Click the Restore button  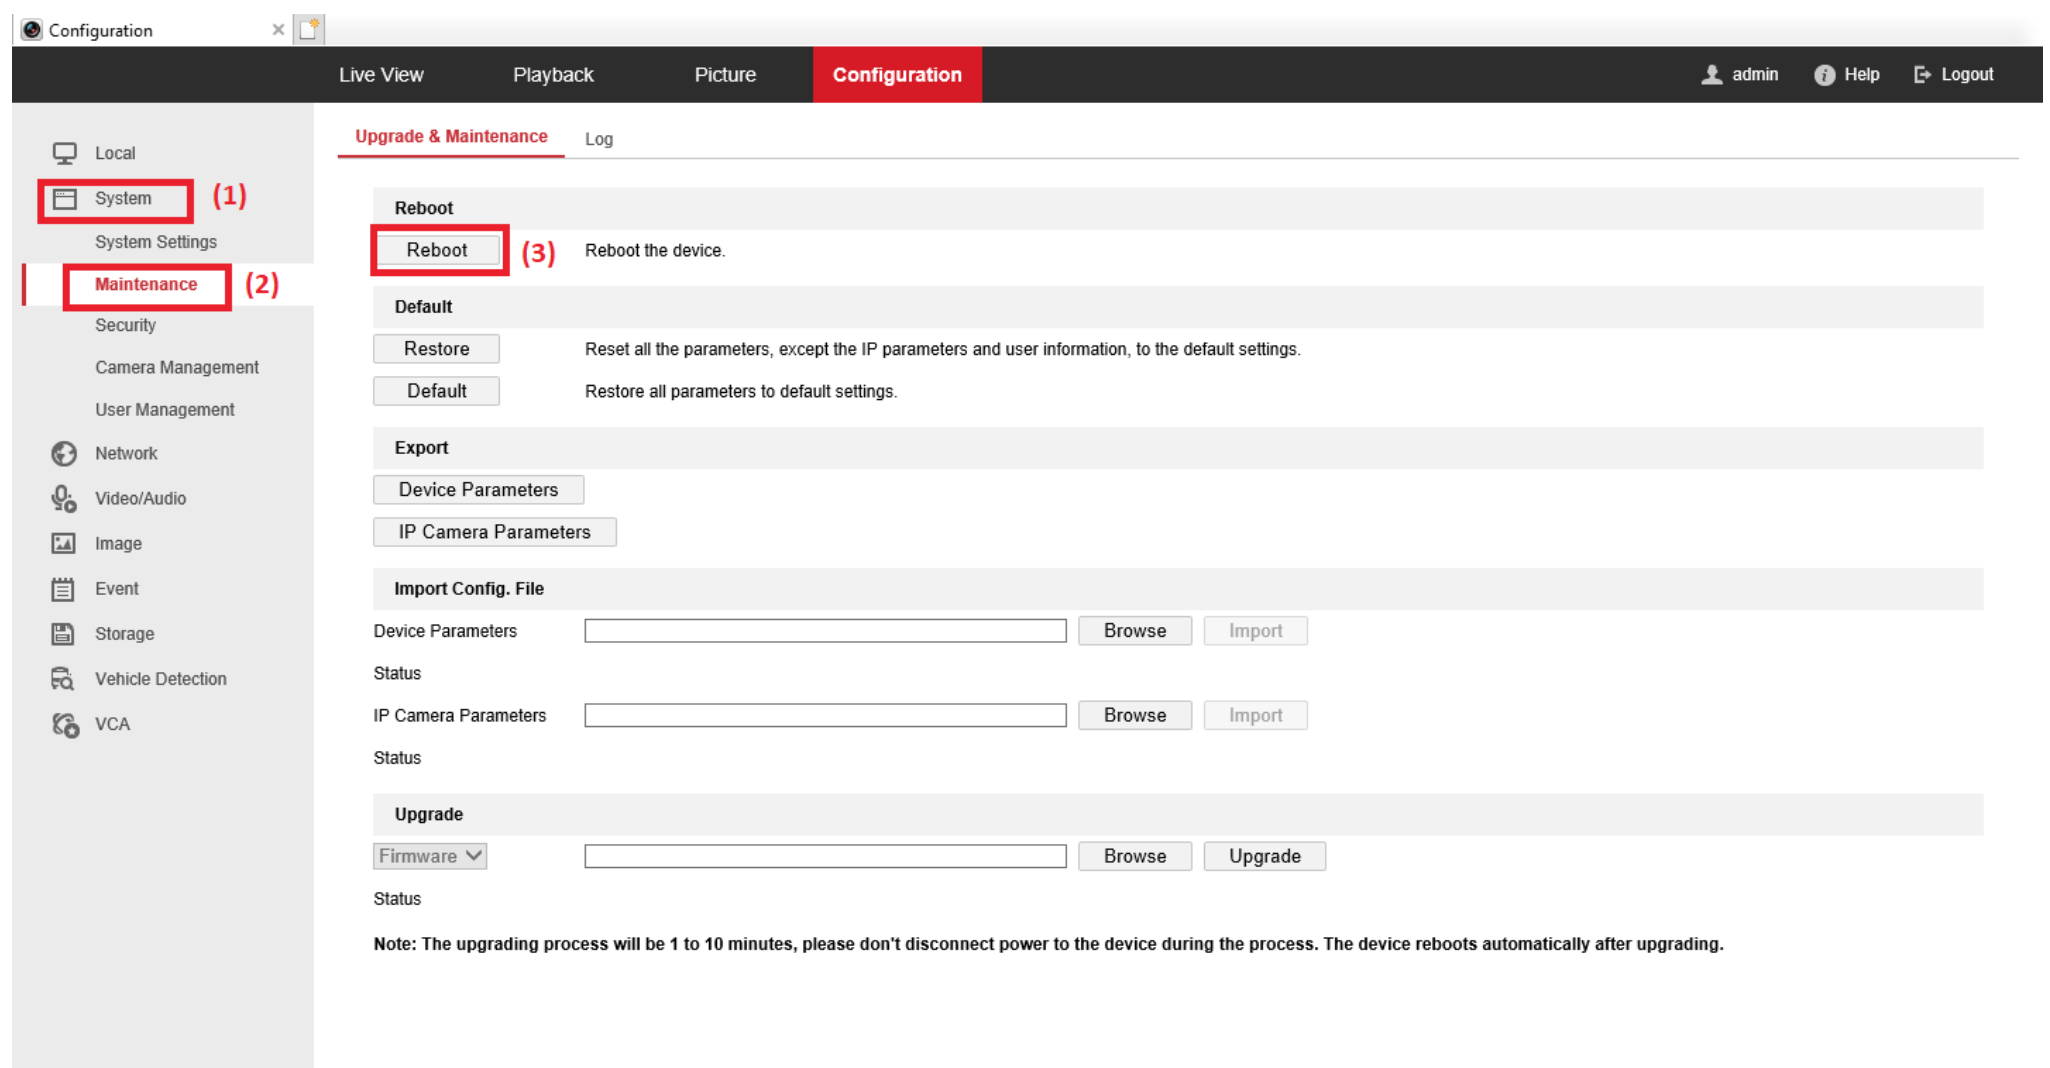(436, 349)
